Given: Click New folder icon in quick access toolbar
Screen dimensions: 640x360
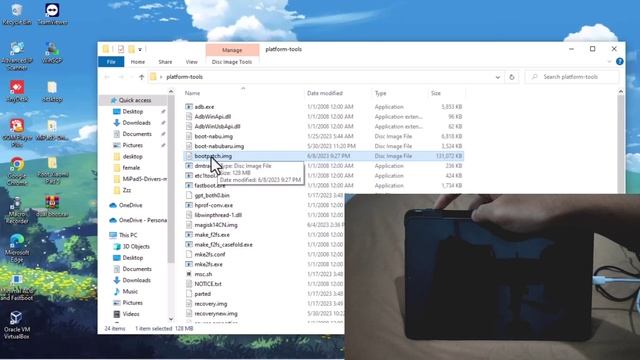Looking at the screenshot, I should [x=131, y=49].
